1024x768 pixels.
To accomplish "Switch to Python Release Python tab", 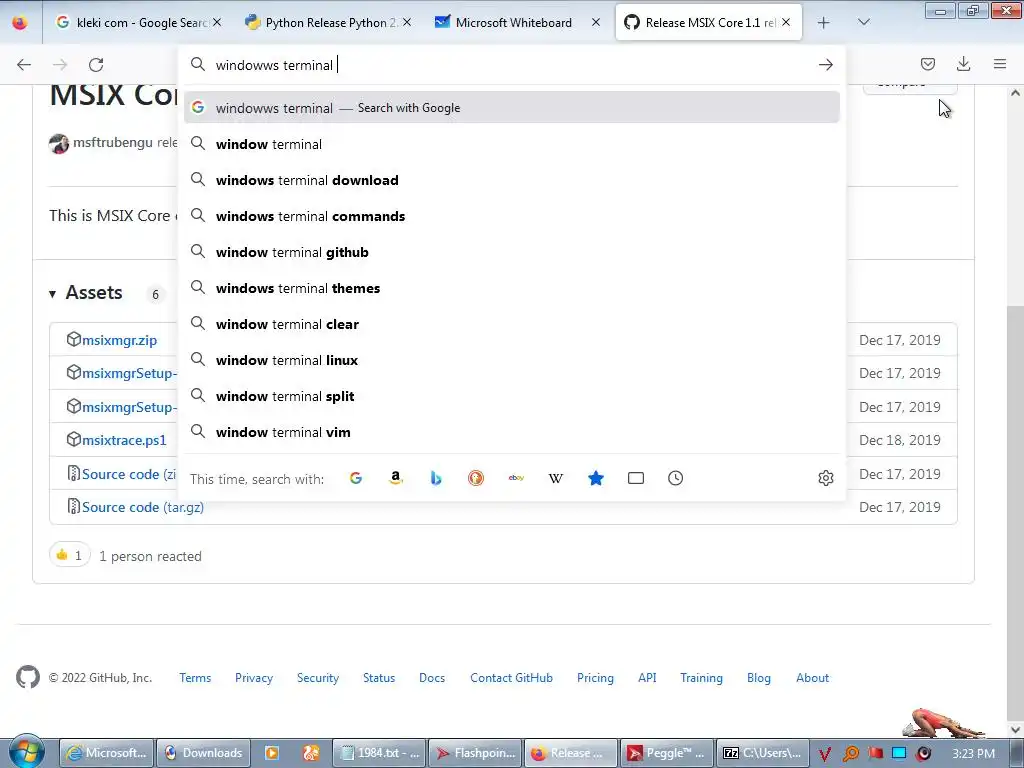I will (328, 22).
